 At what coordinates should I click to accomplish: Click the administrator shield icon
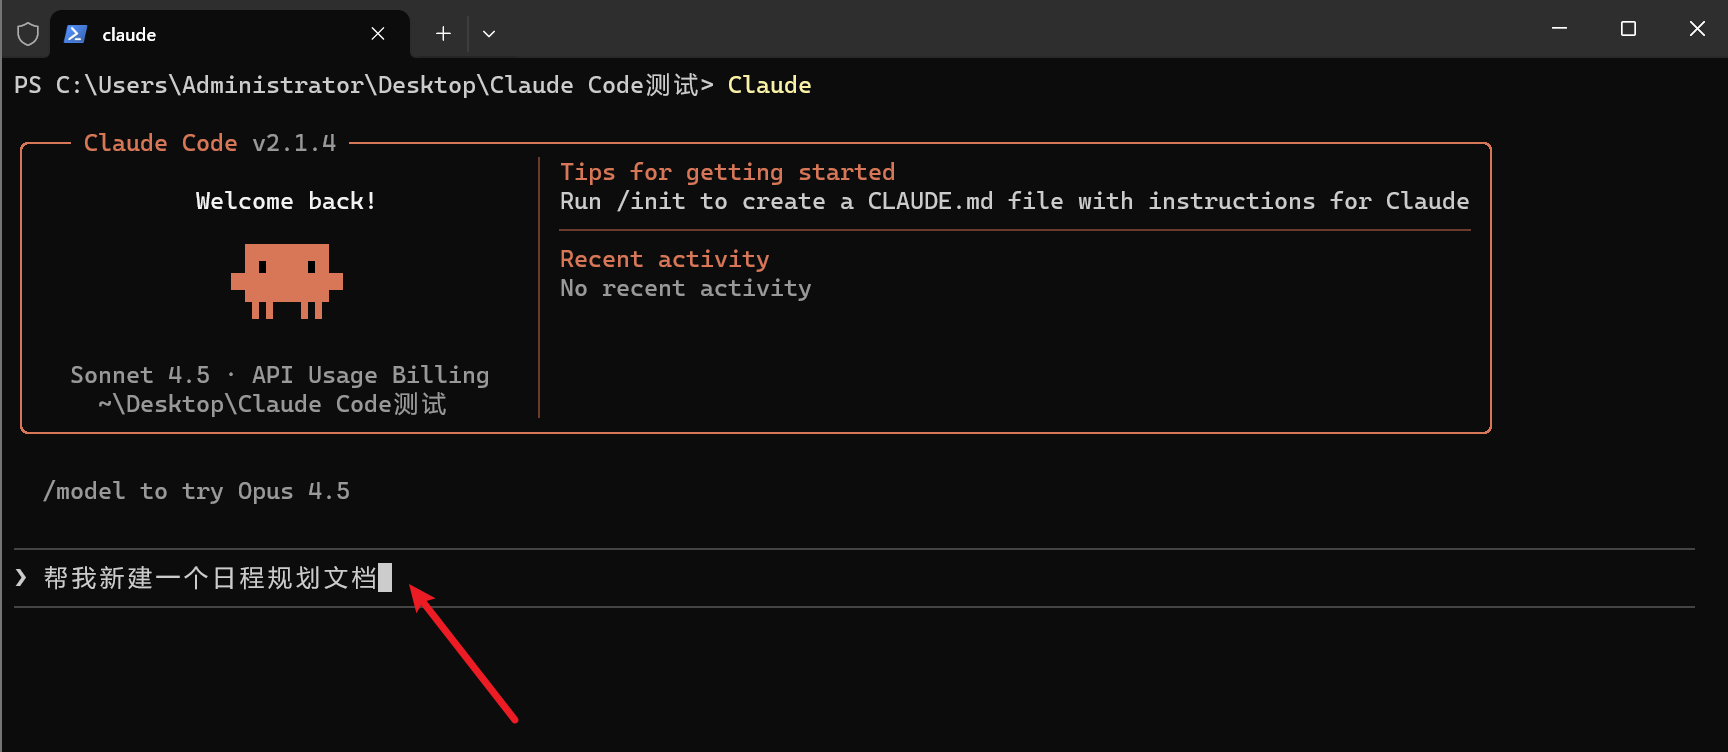[28, 34]
